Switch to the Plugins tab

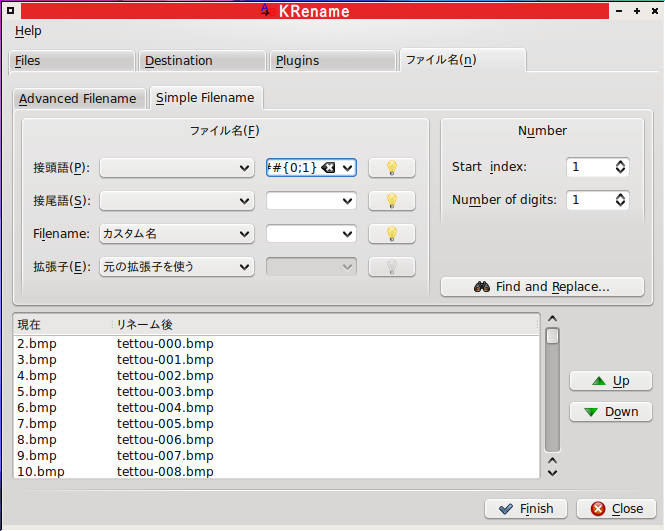click(333, 61)
